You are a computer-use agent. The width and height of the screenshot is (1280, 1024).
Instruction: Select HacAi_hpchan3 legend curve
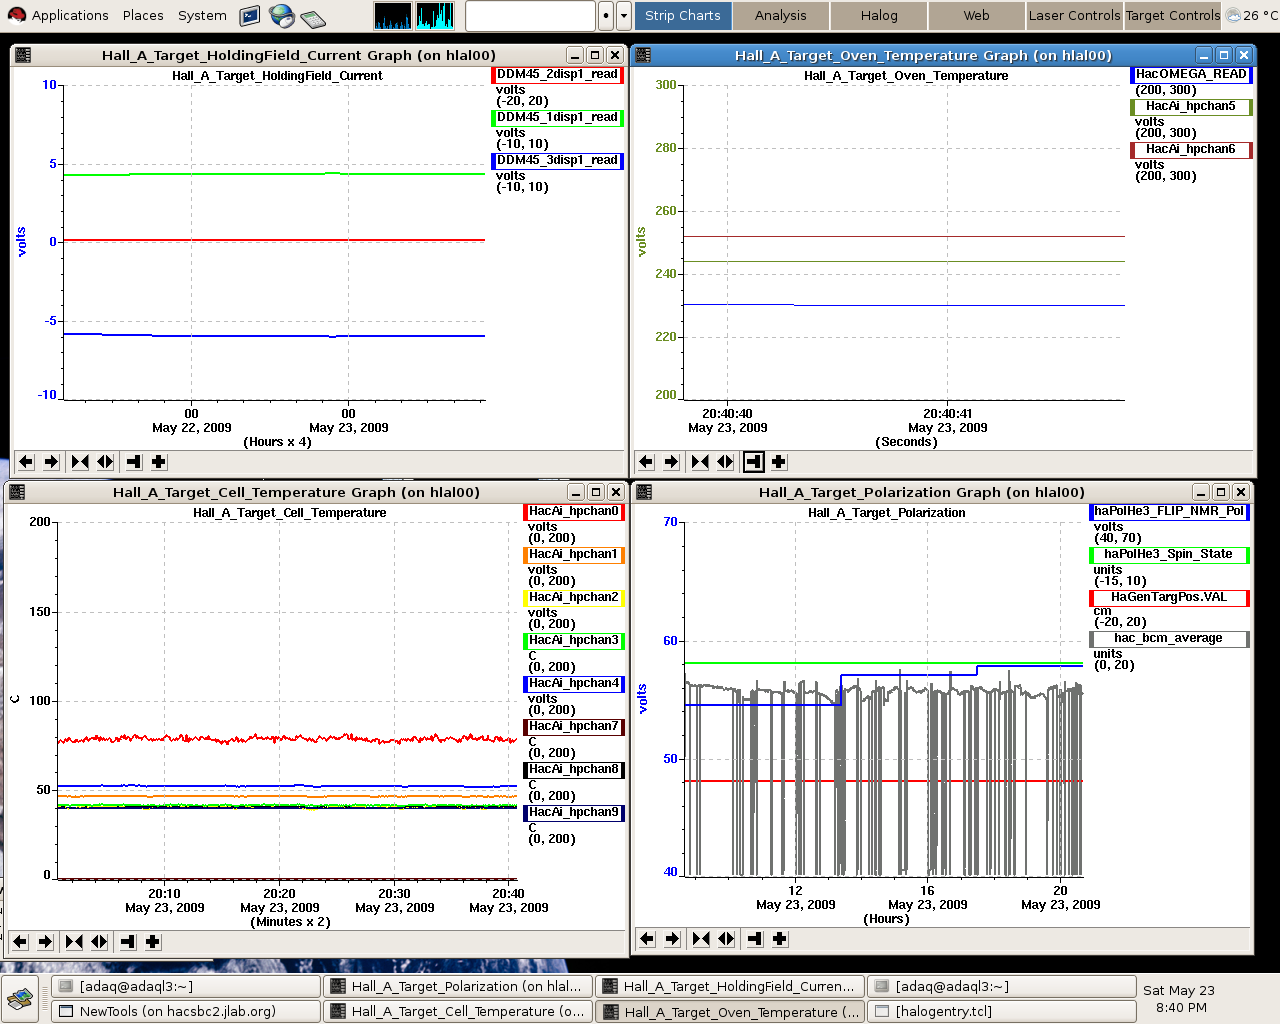click(x=574, y=641)
